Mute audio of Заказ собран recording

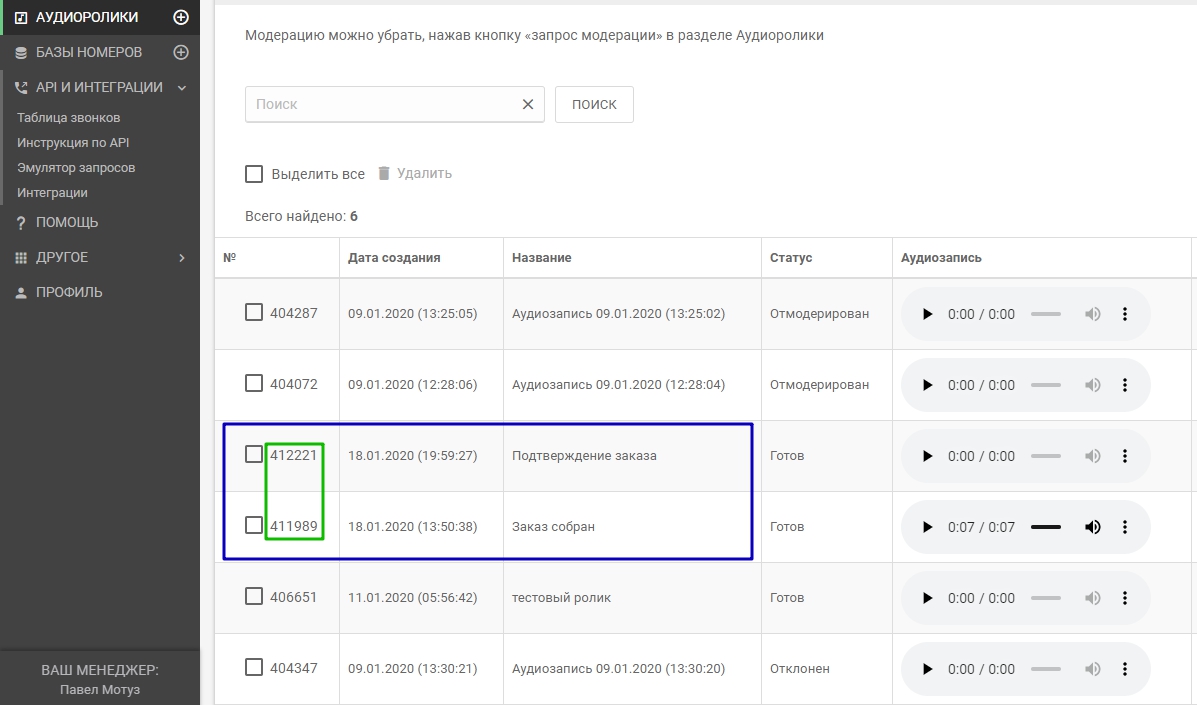1093,527
